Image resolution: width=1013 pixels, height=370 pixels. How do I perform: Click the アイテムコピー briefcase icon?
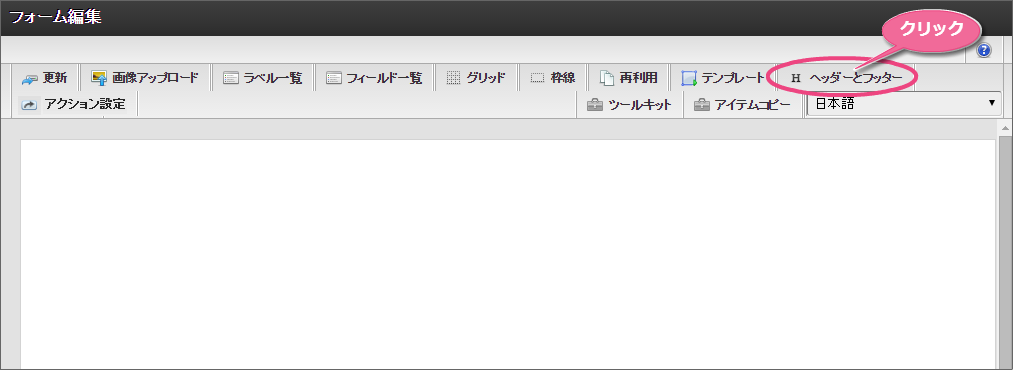702,105
